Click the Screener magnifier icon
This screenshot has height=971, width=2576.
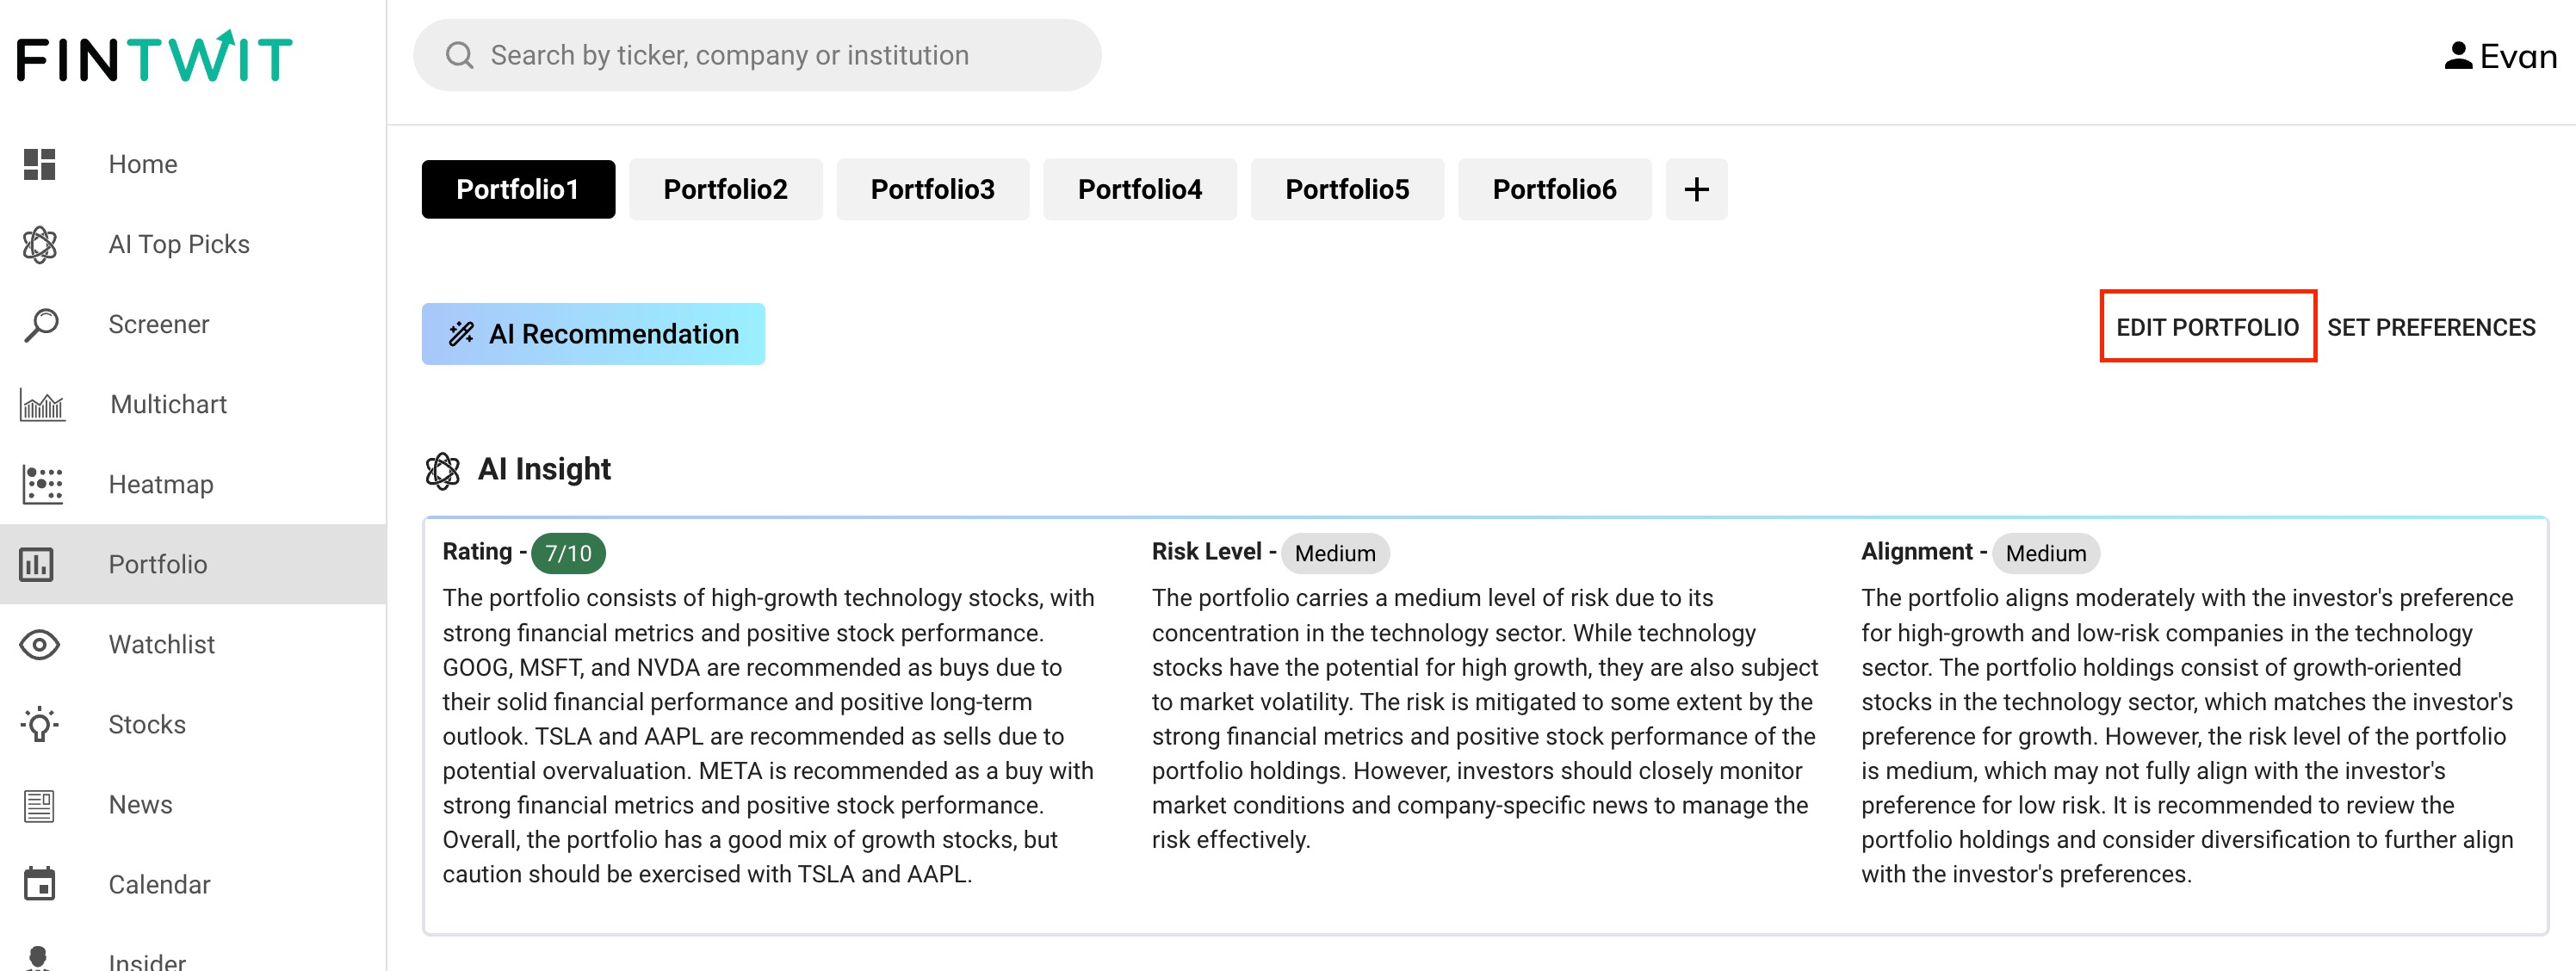tap(41, 324)
